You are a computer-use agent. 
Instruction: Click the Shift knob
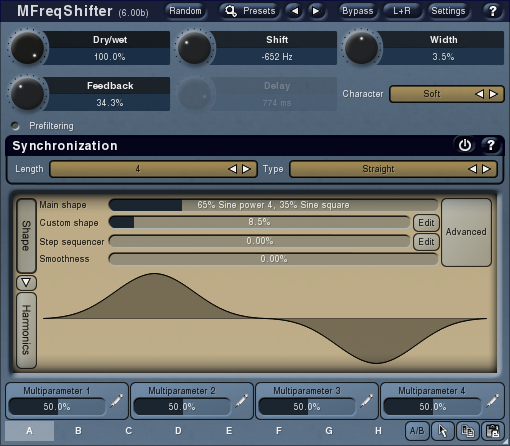pos(194,48)
